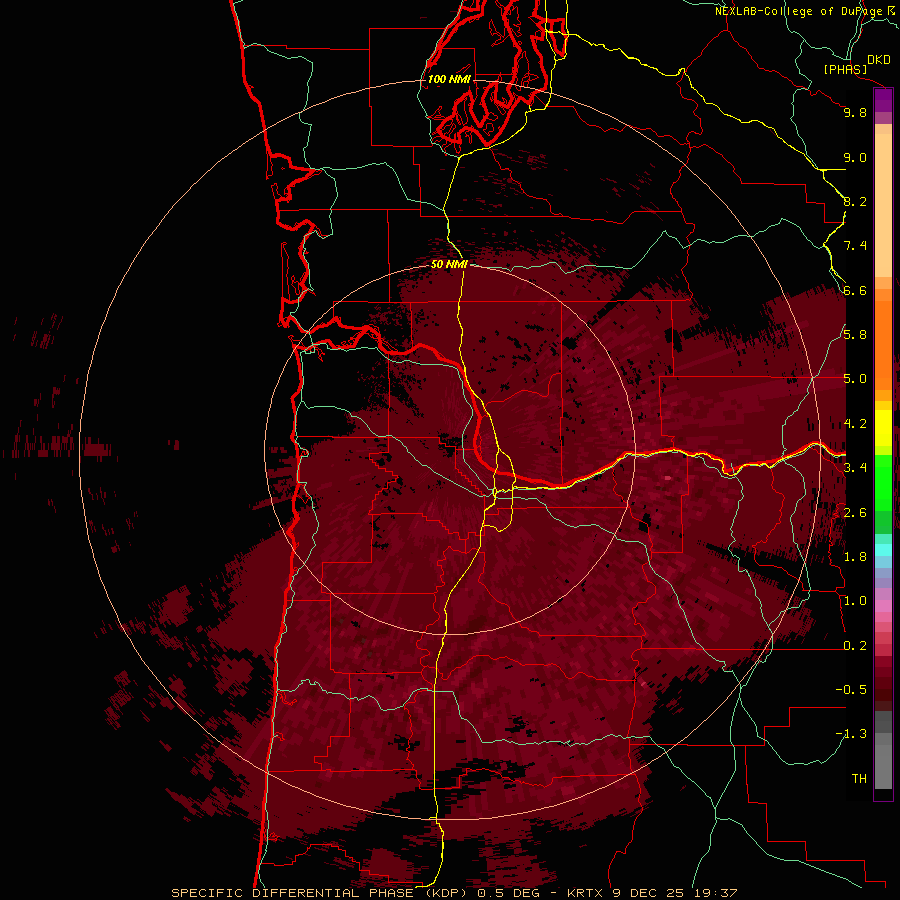Click the pink segment of the color bar
The width and height of the screenshot is (900, 900).
(883, 606)
